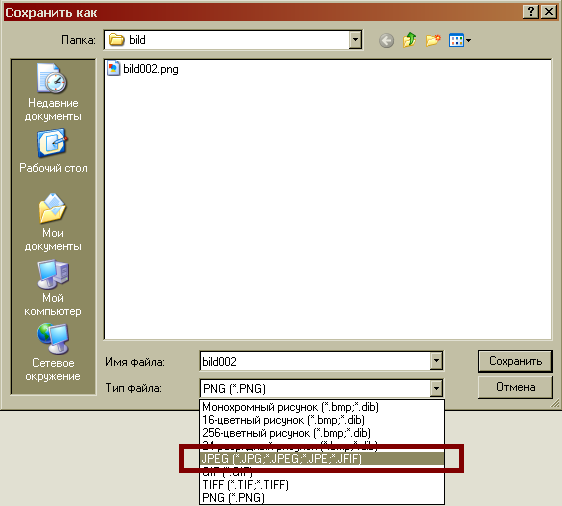Go to Рабочий стол location
The height and width of the screenshot is (506, 562).
pyautogui.click(x=53, y=151)
